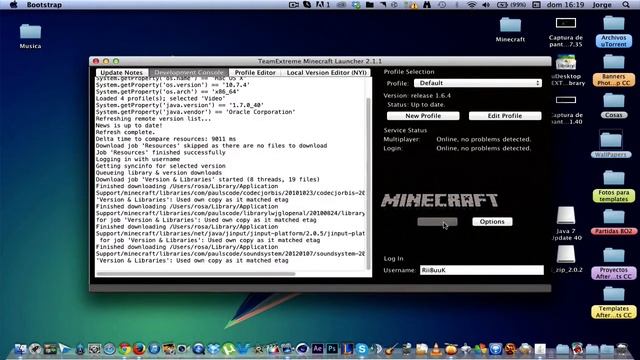The image size is (640, 360).
Task: Click the console horizontal scrollbar
Action: [196, 274]
